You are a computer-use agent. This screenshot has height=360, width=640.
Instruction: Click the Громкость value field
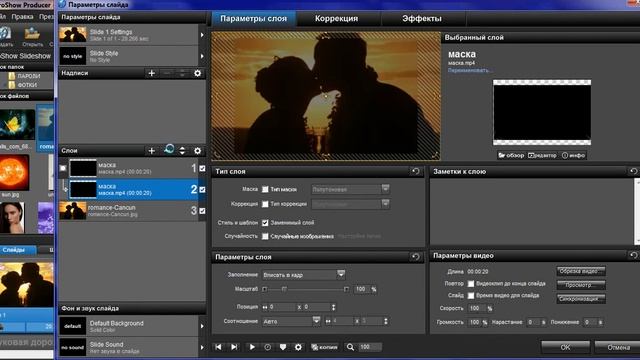475,322
